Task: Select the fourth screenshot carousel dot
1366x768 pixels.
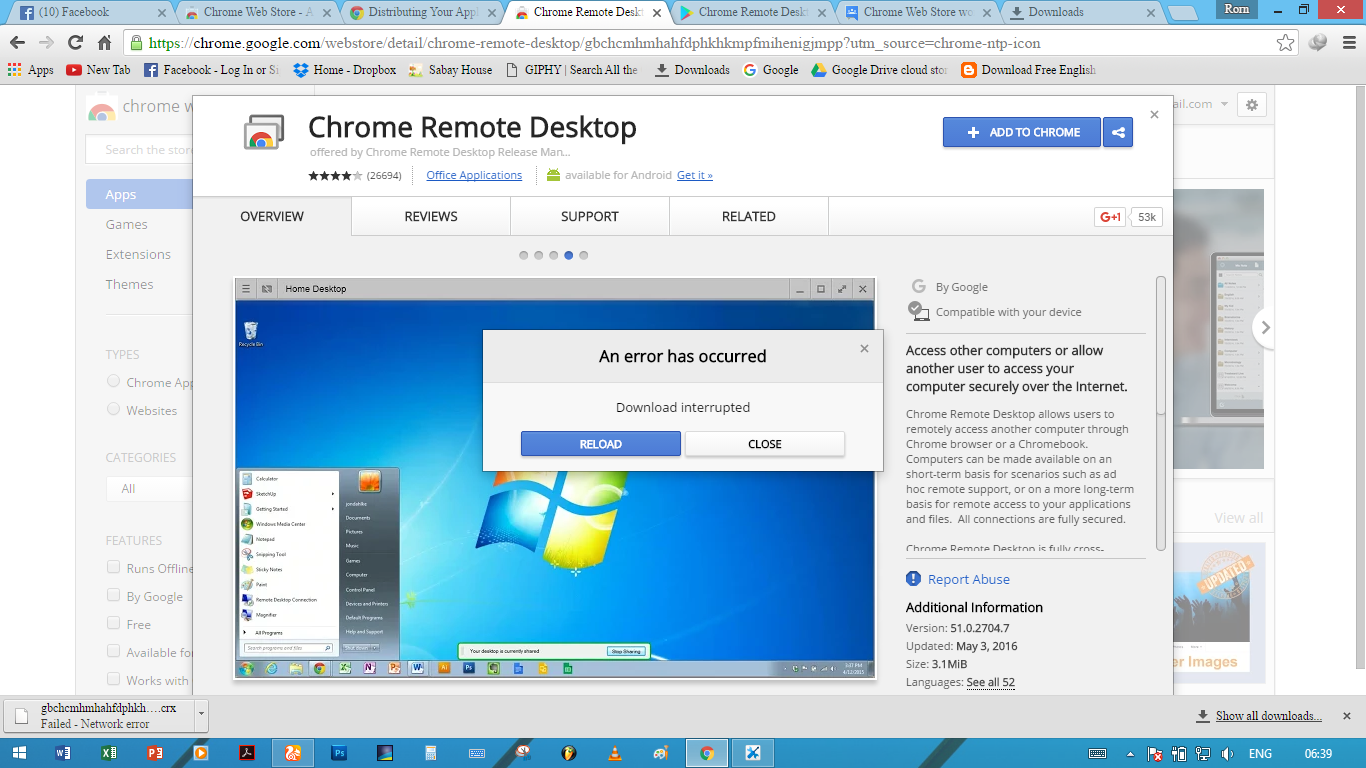Action: (569, 255)
